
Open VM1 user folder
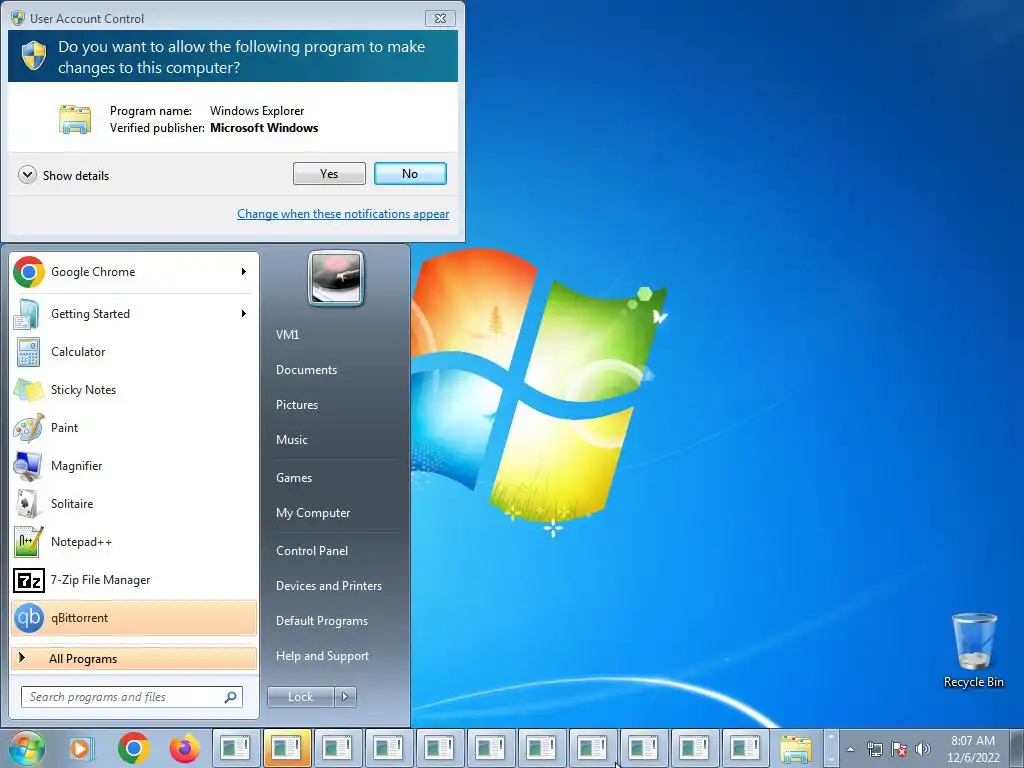tap(287, 335)
